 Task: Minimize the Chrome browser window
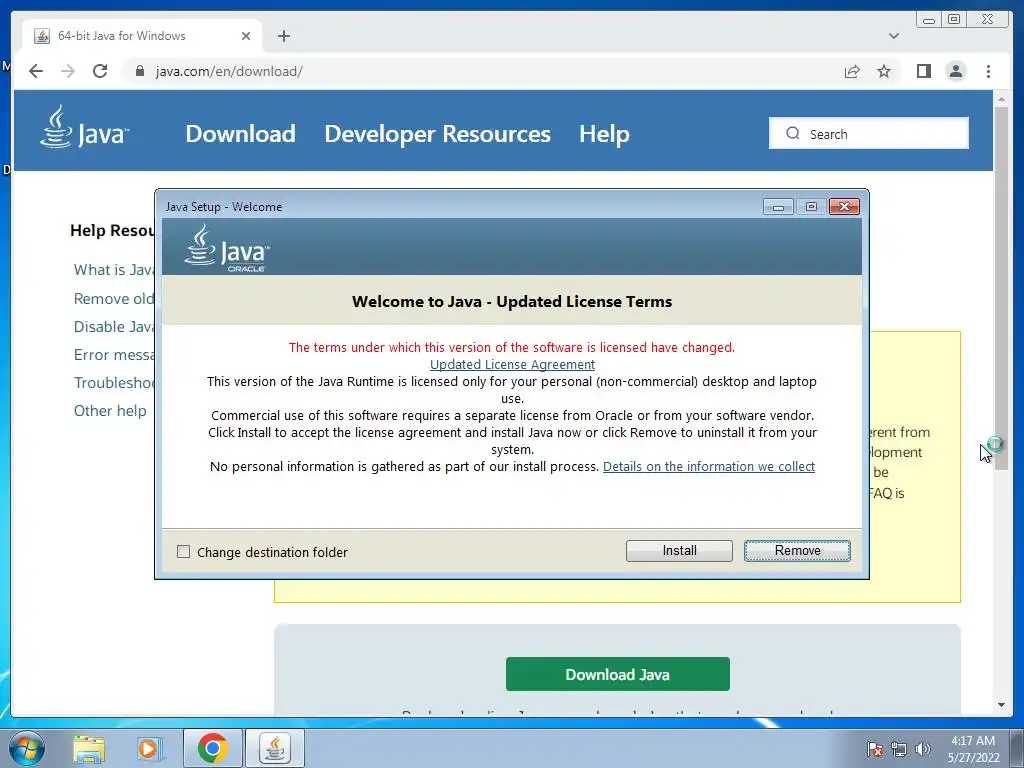click(929, 20)
